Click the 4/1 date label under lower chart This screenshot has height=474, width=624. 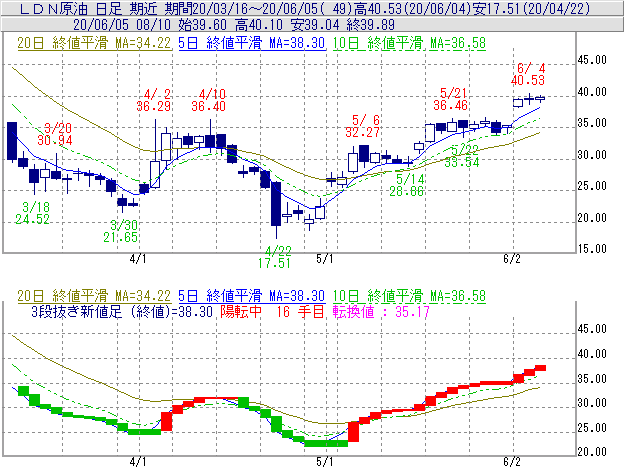[138, 462]
